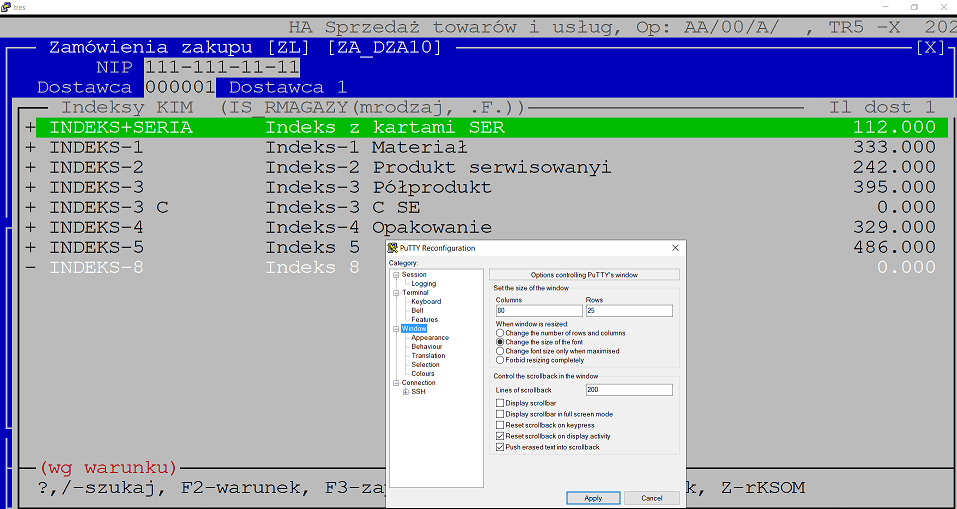
Task: Click the 395.000 quantity value
Action: coord(894,187)
